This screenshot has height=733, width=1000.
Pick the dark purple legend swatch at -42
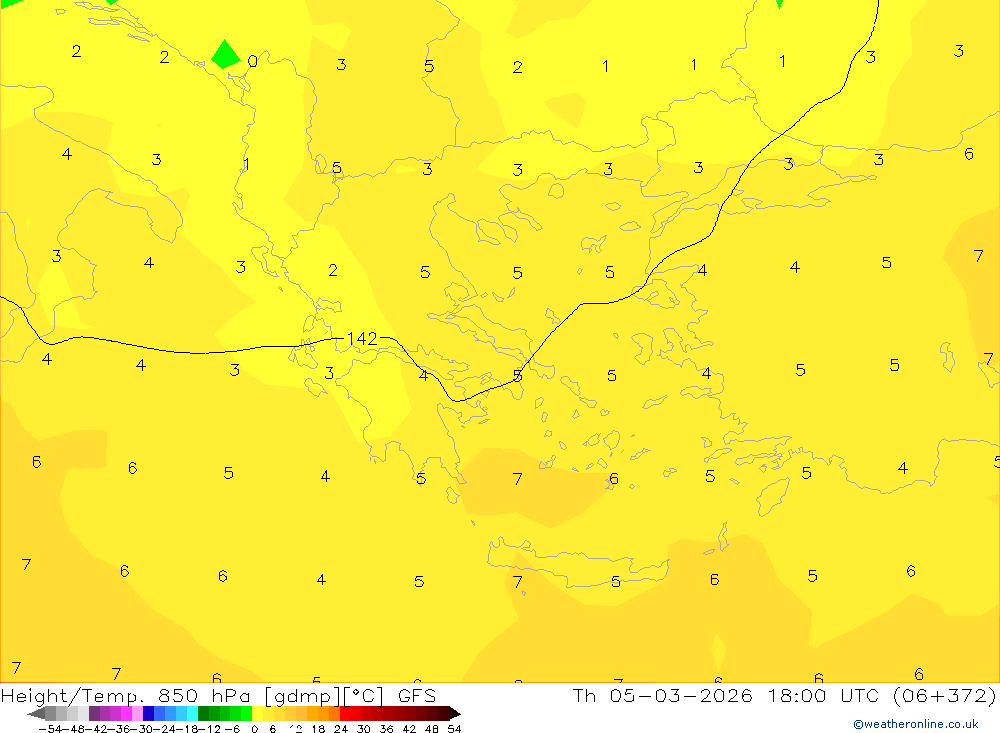pos(94,713)
